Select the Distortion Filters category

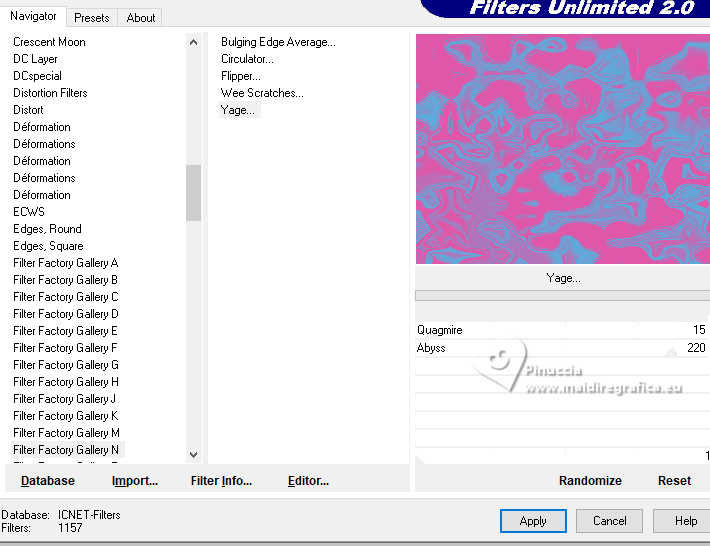(x=50, y=93)
